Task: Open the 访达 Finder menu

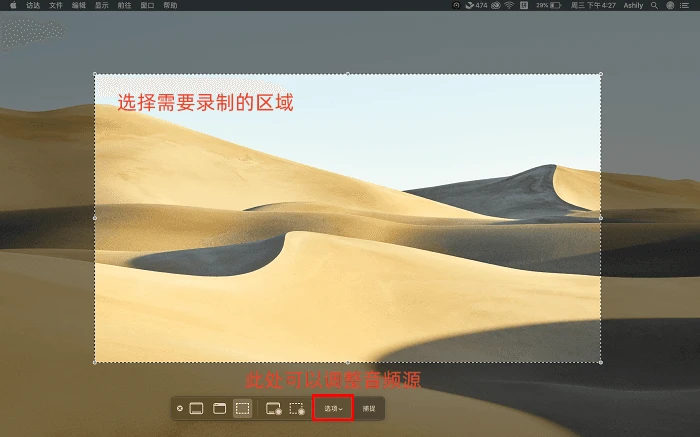Action: click(33, 5)
